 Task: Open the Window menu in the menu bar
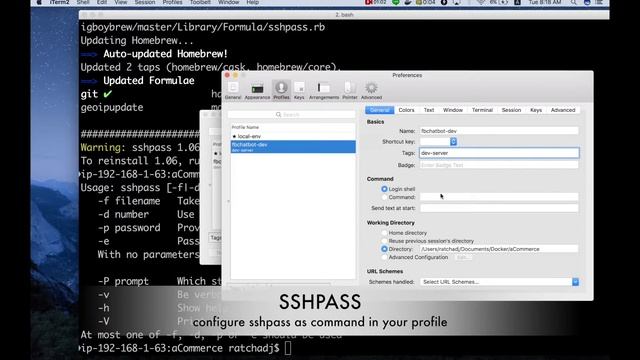[x=229, y=2]
